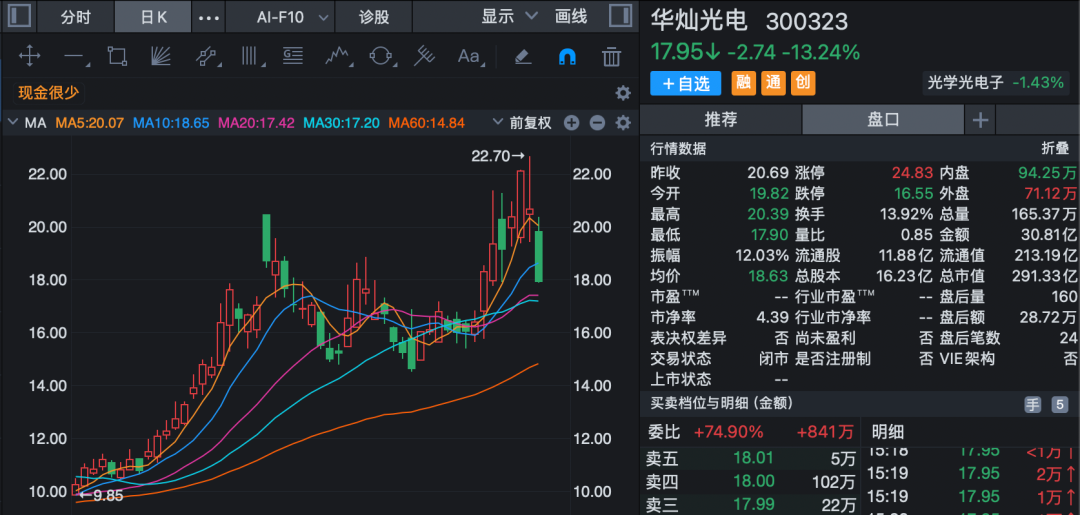Screen dimensions: 1080x515
Task: Open the MA indicator settings gear
Action: (623, 123)
